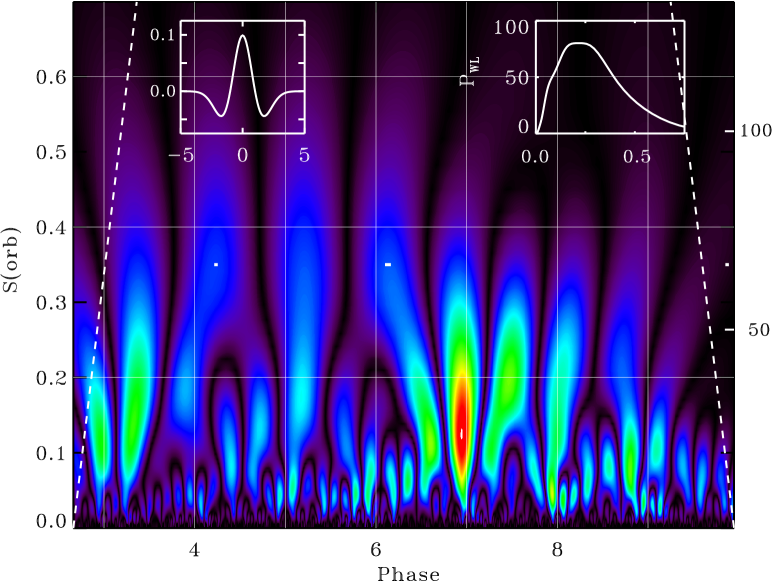Click the left y-axis value '0.2'
The image size is (772, 582).
coord(51,379)
